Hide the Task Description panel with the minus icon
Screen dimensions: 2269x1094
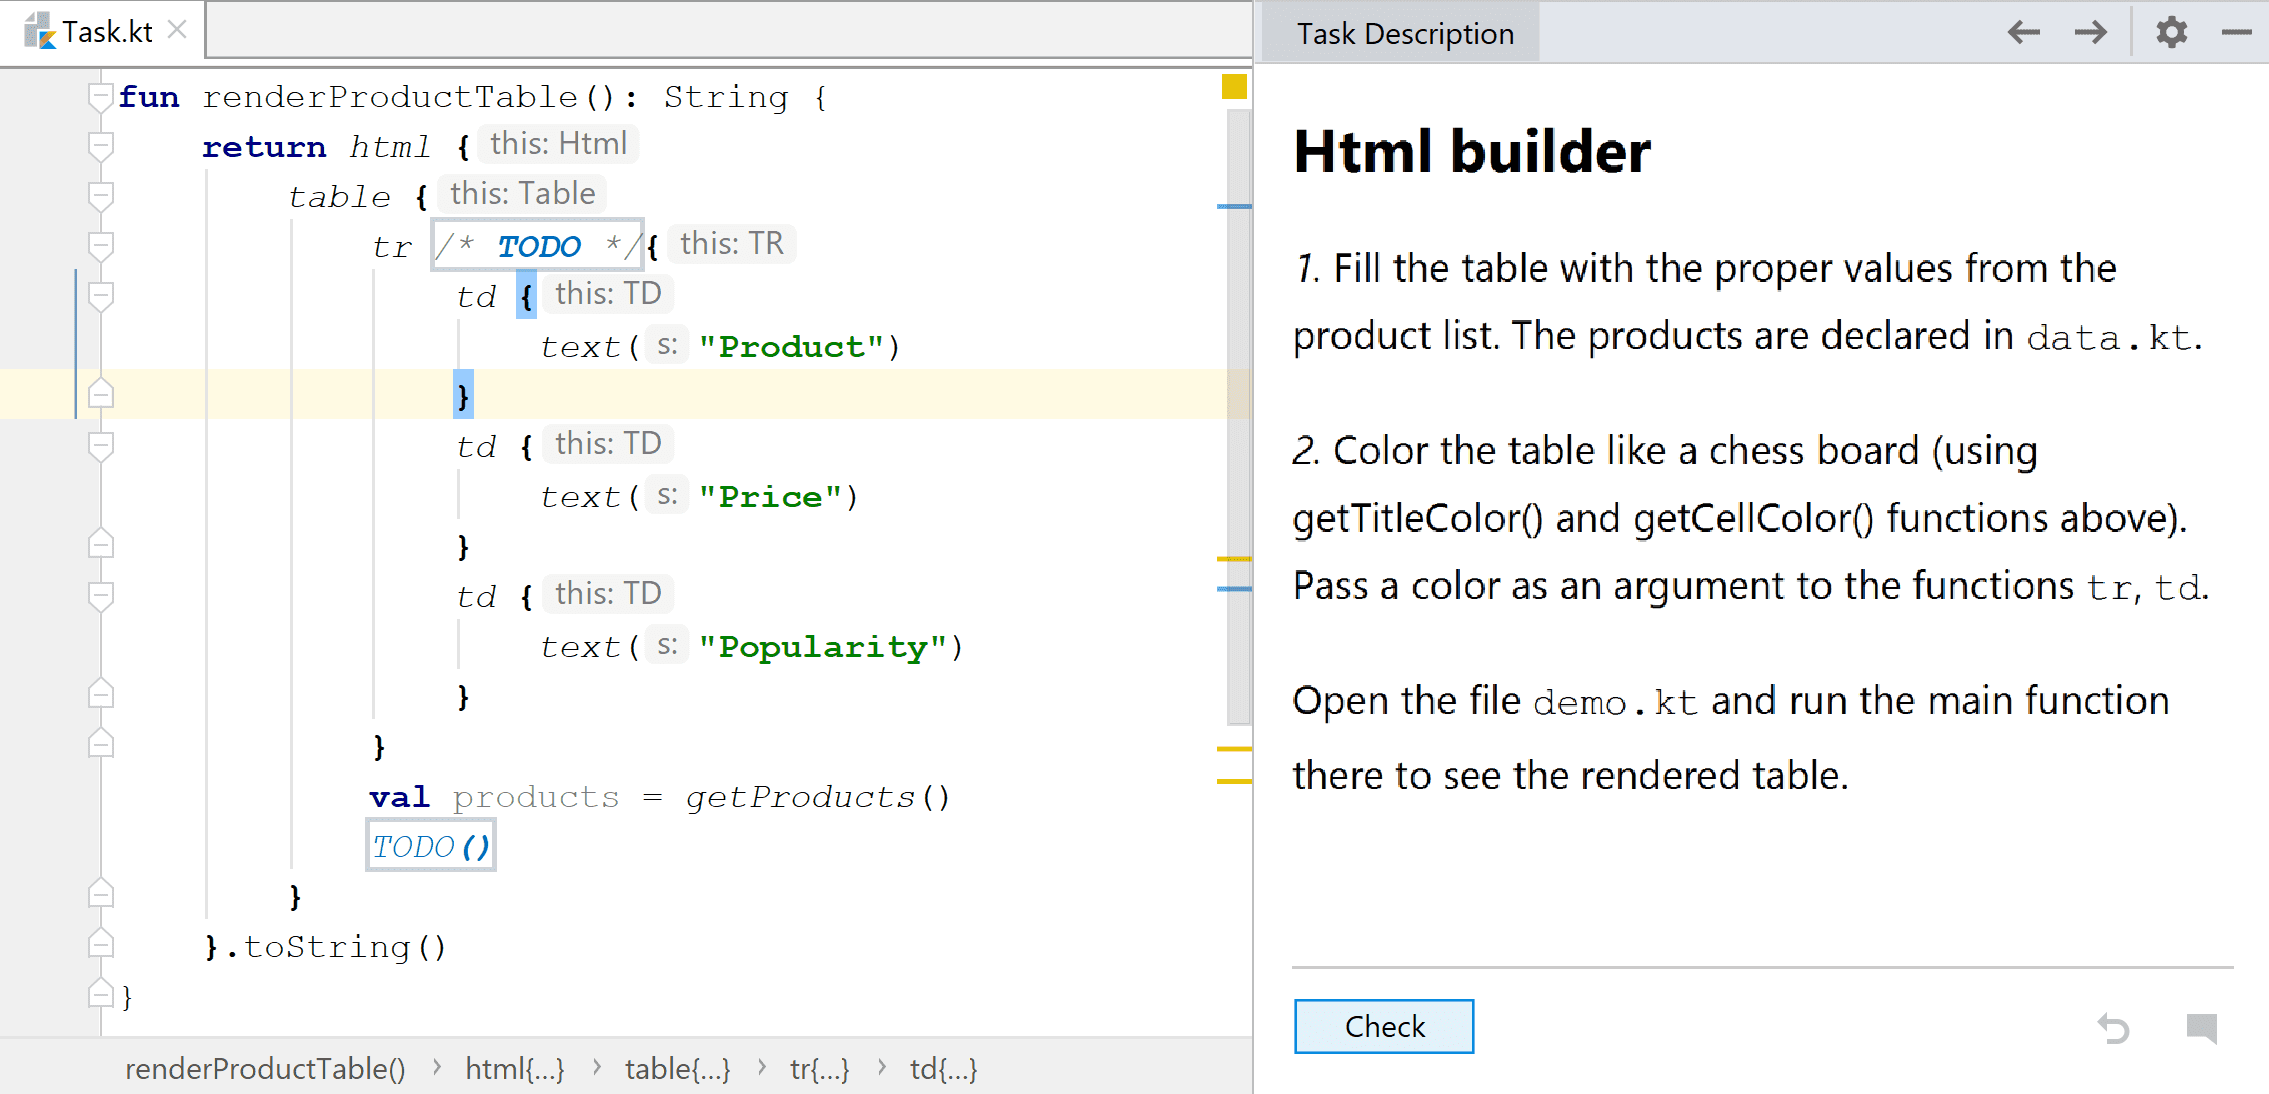2236,32
